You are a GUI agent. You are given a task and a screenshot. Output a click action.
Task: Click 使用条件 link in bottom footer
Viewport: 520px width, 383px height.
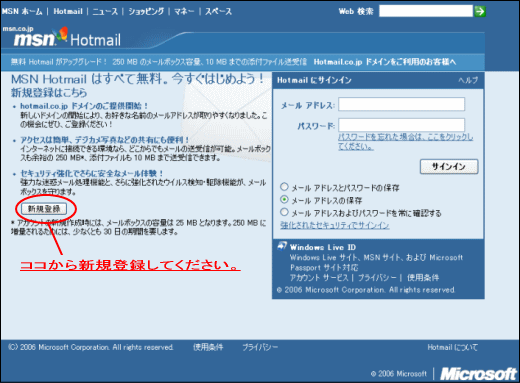(x=208, y=347)
